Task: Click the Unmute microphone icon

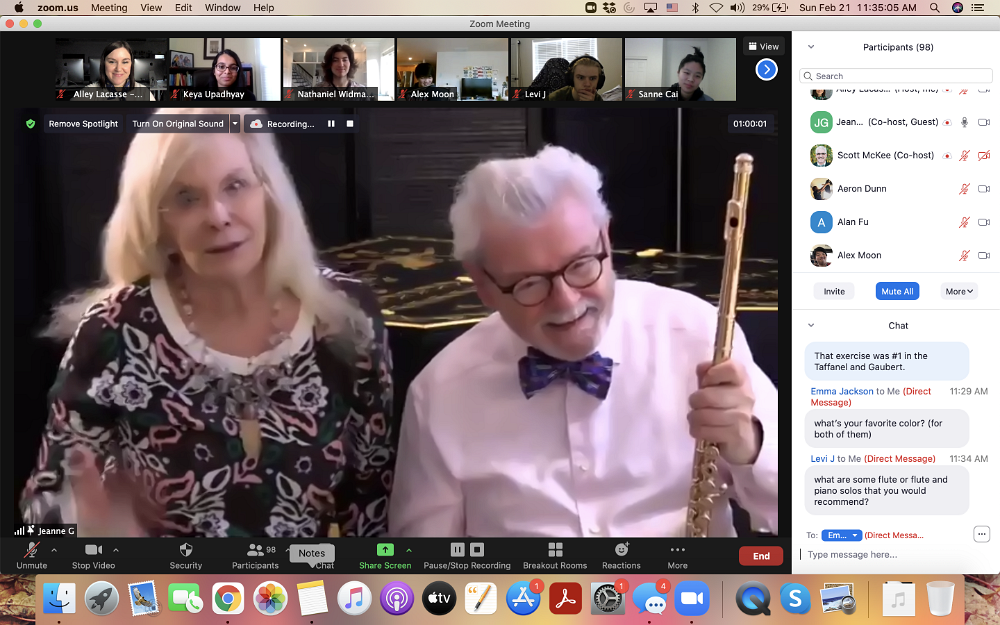Action: 31,550
